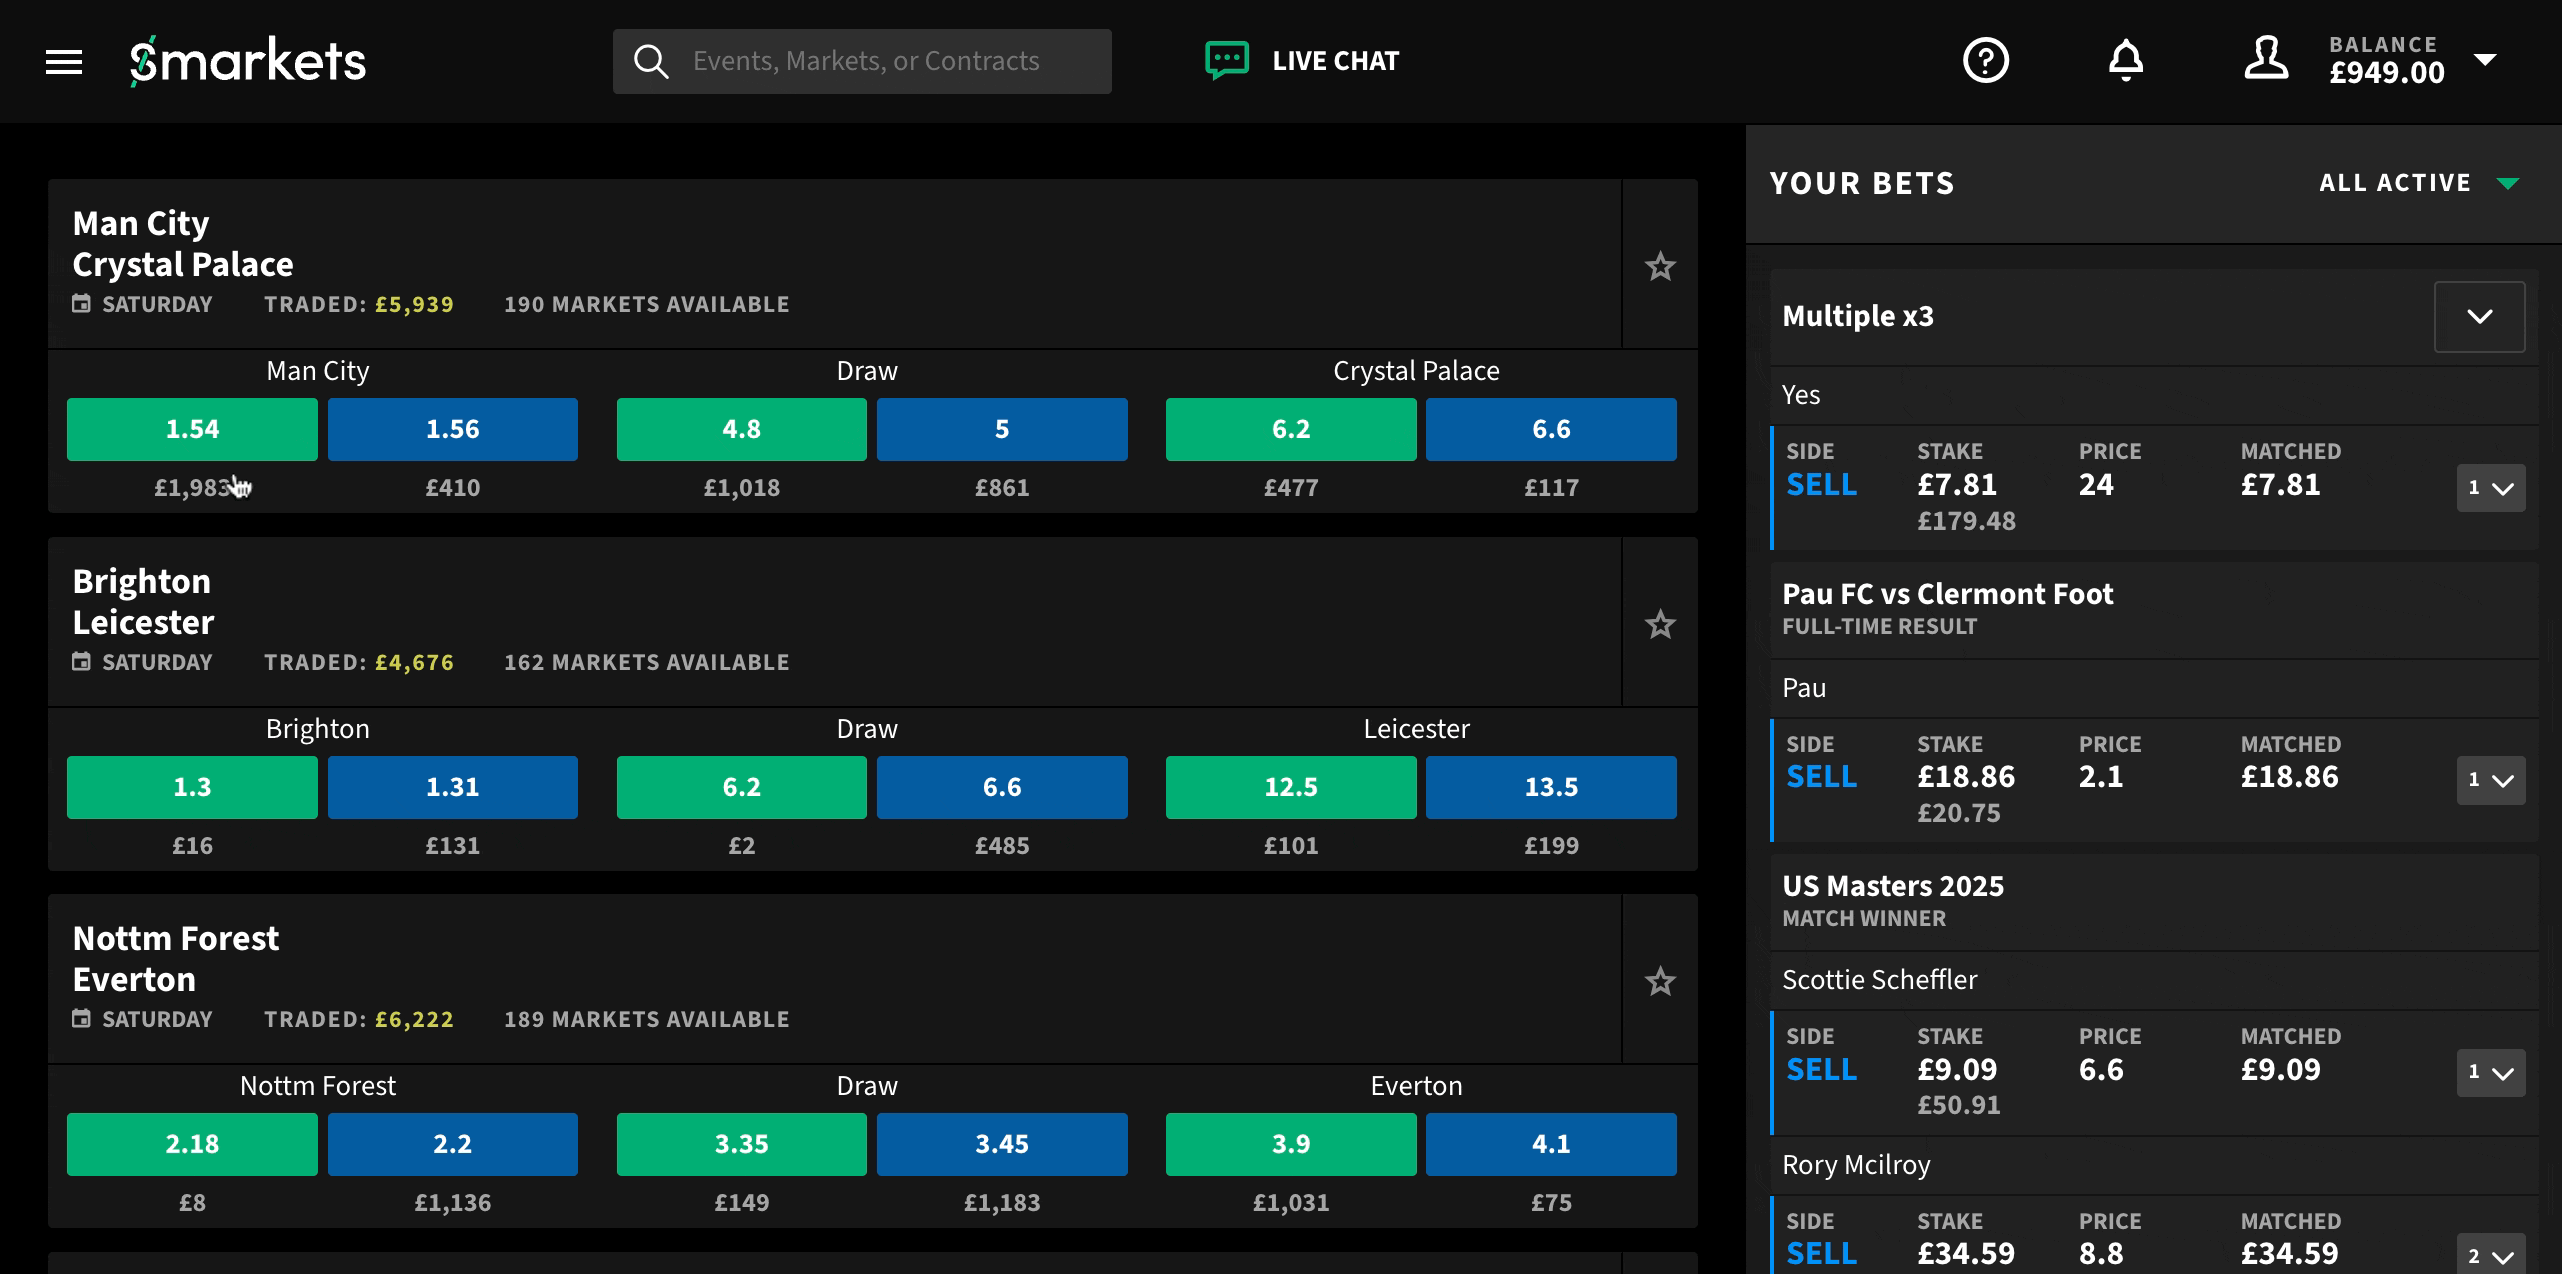Click the Smarkets logo

click(247, 60)
